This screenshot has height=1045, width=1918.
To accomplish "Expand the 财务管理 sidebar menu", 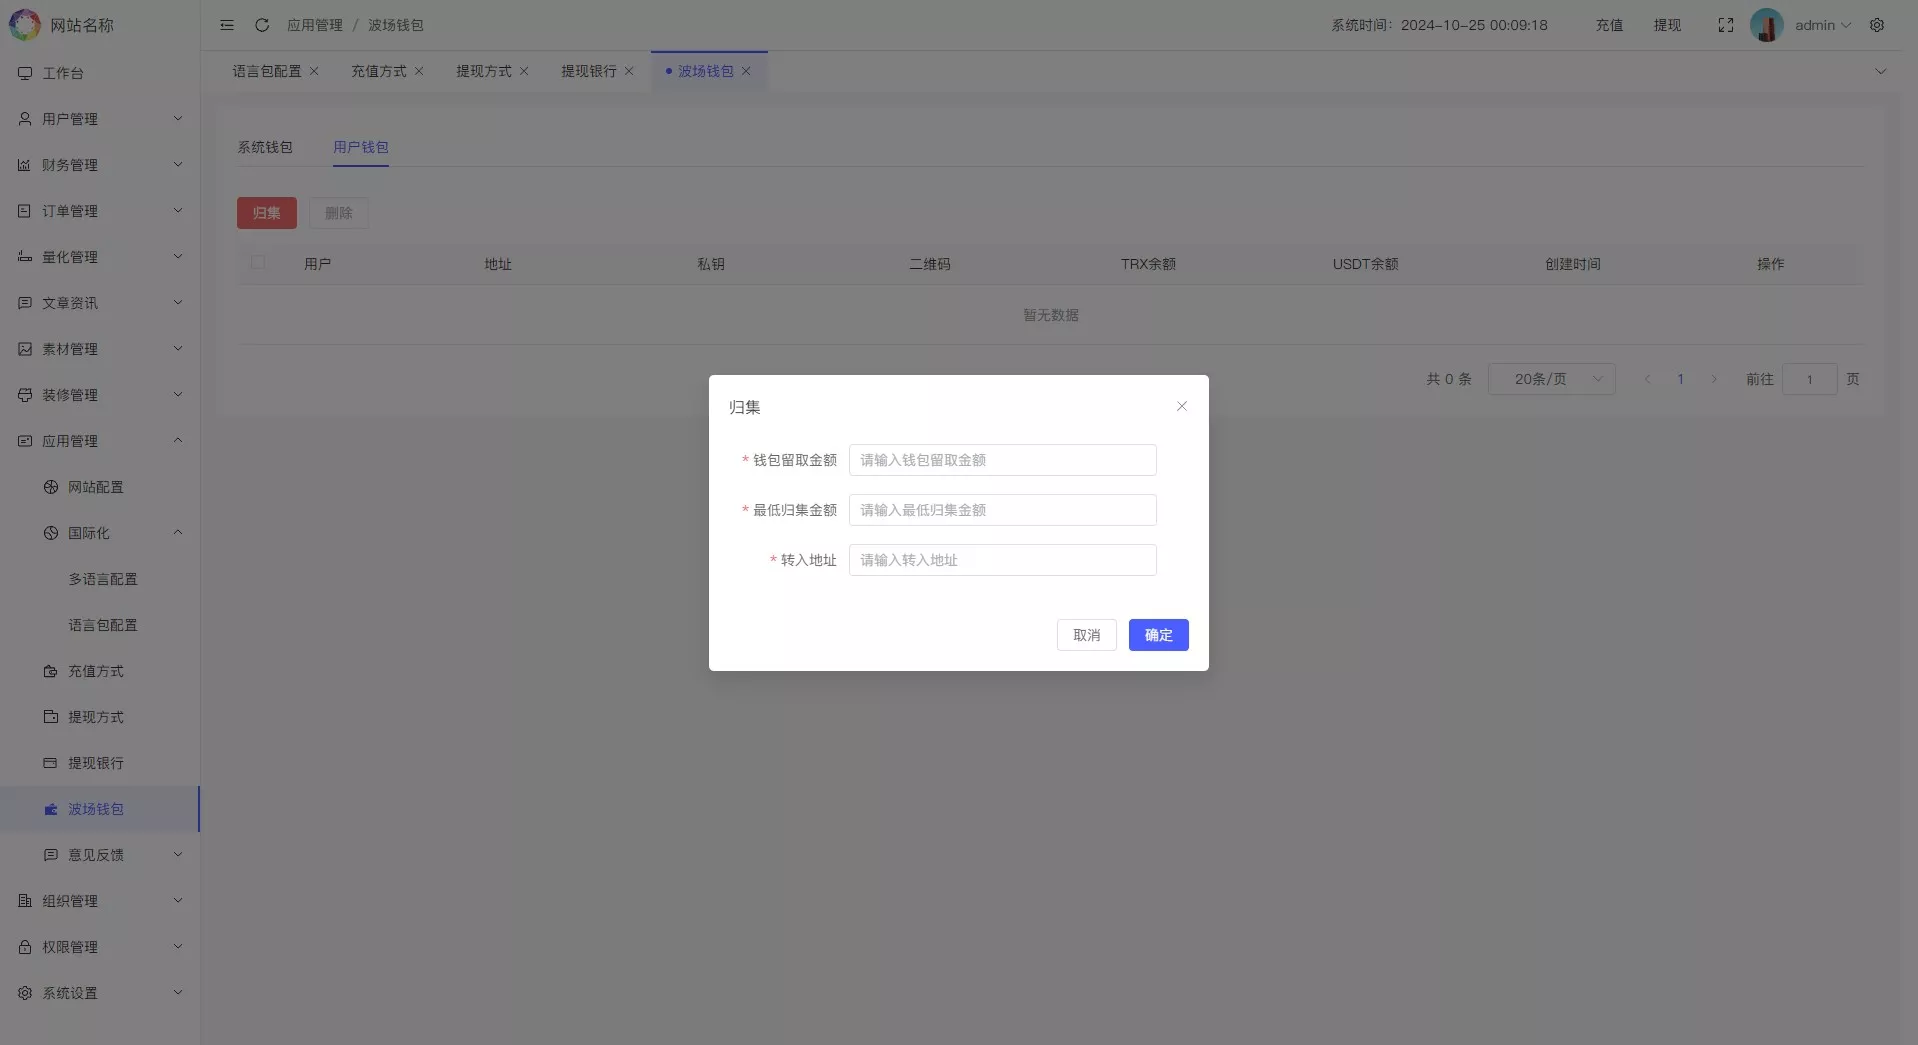I will (x=99, y=164).
